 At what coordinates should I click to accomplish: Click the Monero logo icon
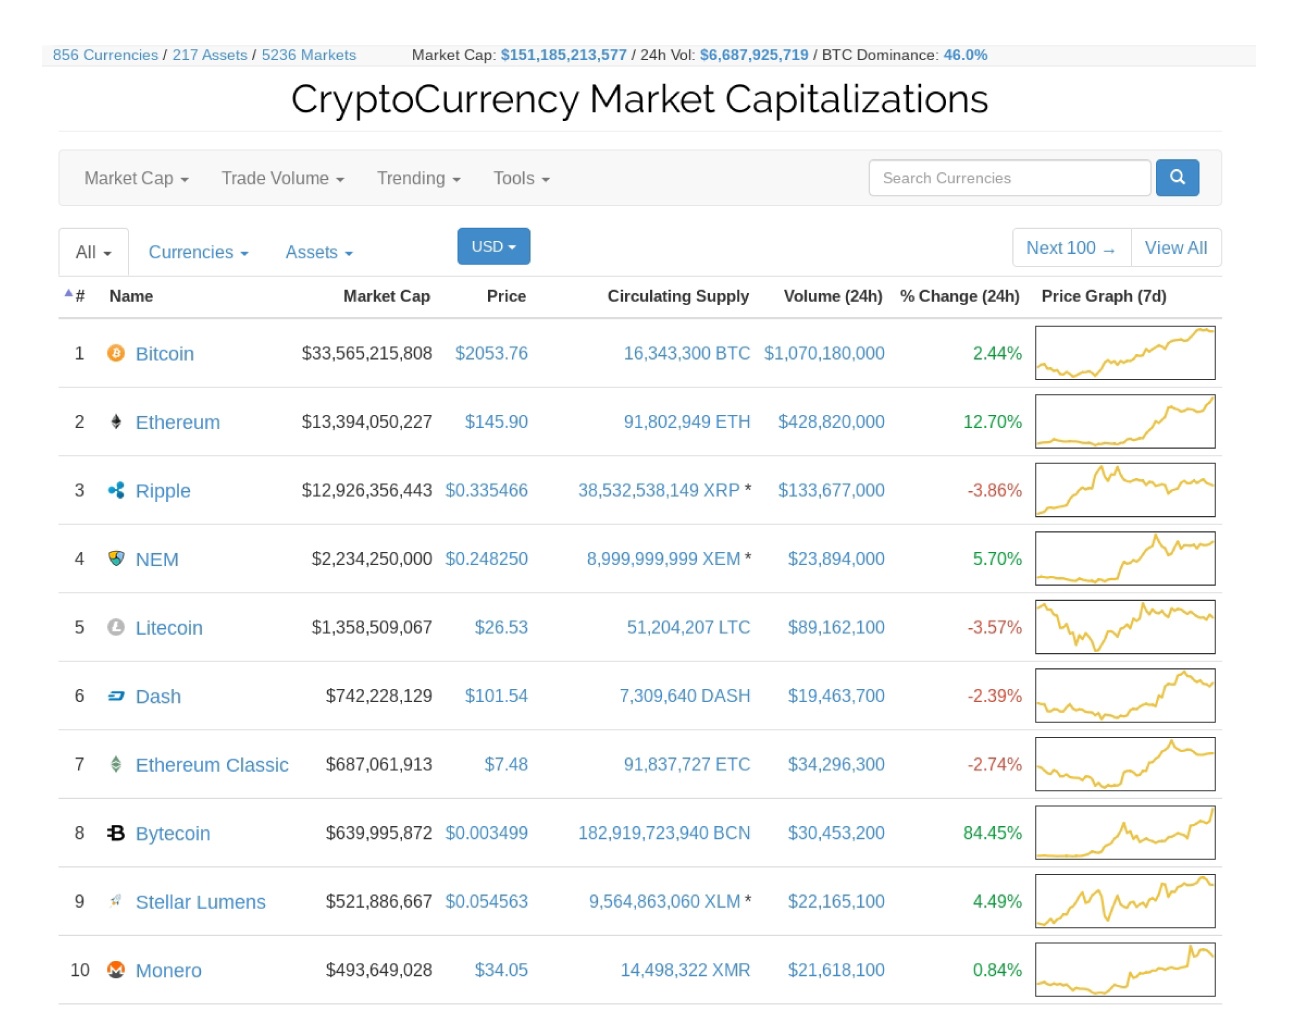[x=116, y=970]
